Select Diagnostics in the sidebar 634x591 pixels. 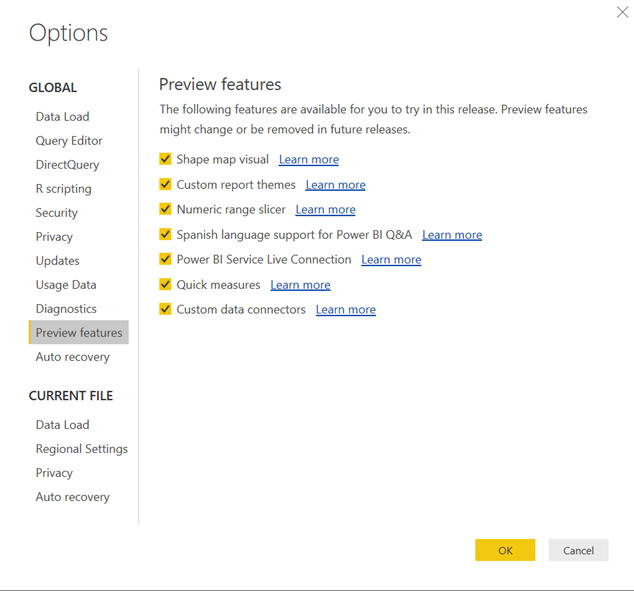66,309
